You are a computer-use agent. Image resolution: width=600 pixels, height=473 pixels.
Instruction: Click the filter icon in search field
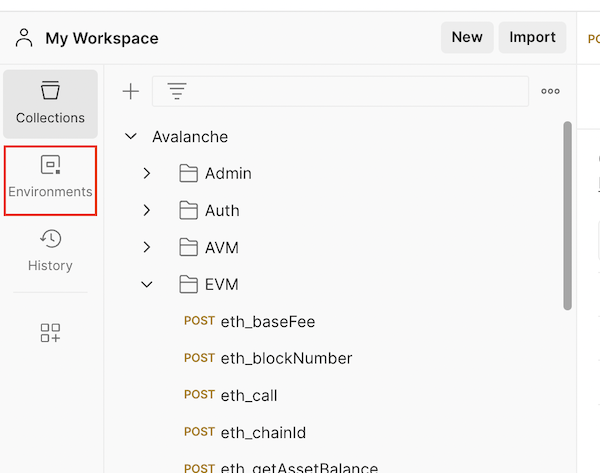tap(177, 92)
